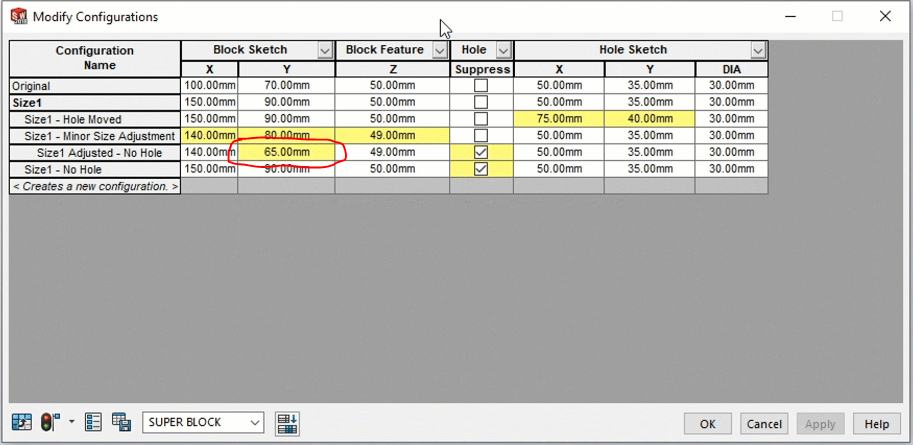The width and height of the screenshot is (913, 445).
Task: Click the 50.00mm Z cell in the Original row
Action: 392,86
